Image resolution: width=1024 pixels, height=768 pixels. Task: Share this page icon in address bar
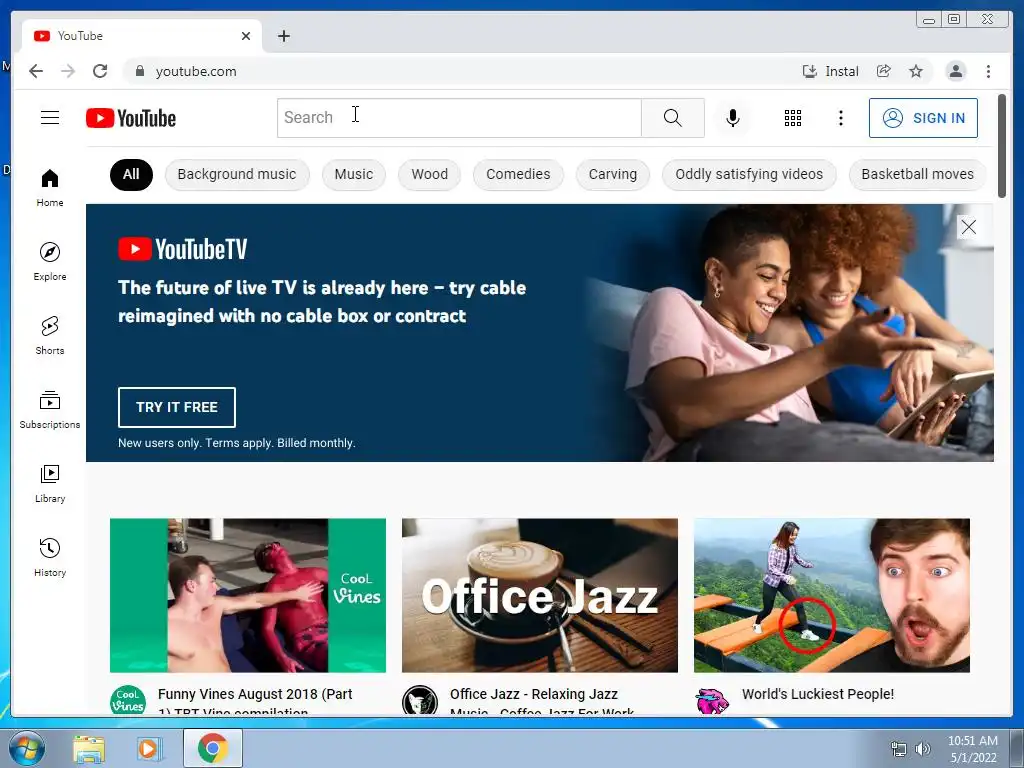(884, 71)
